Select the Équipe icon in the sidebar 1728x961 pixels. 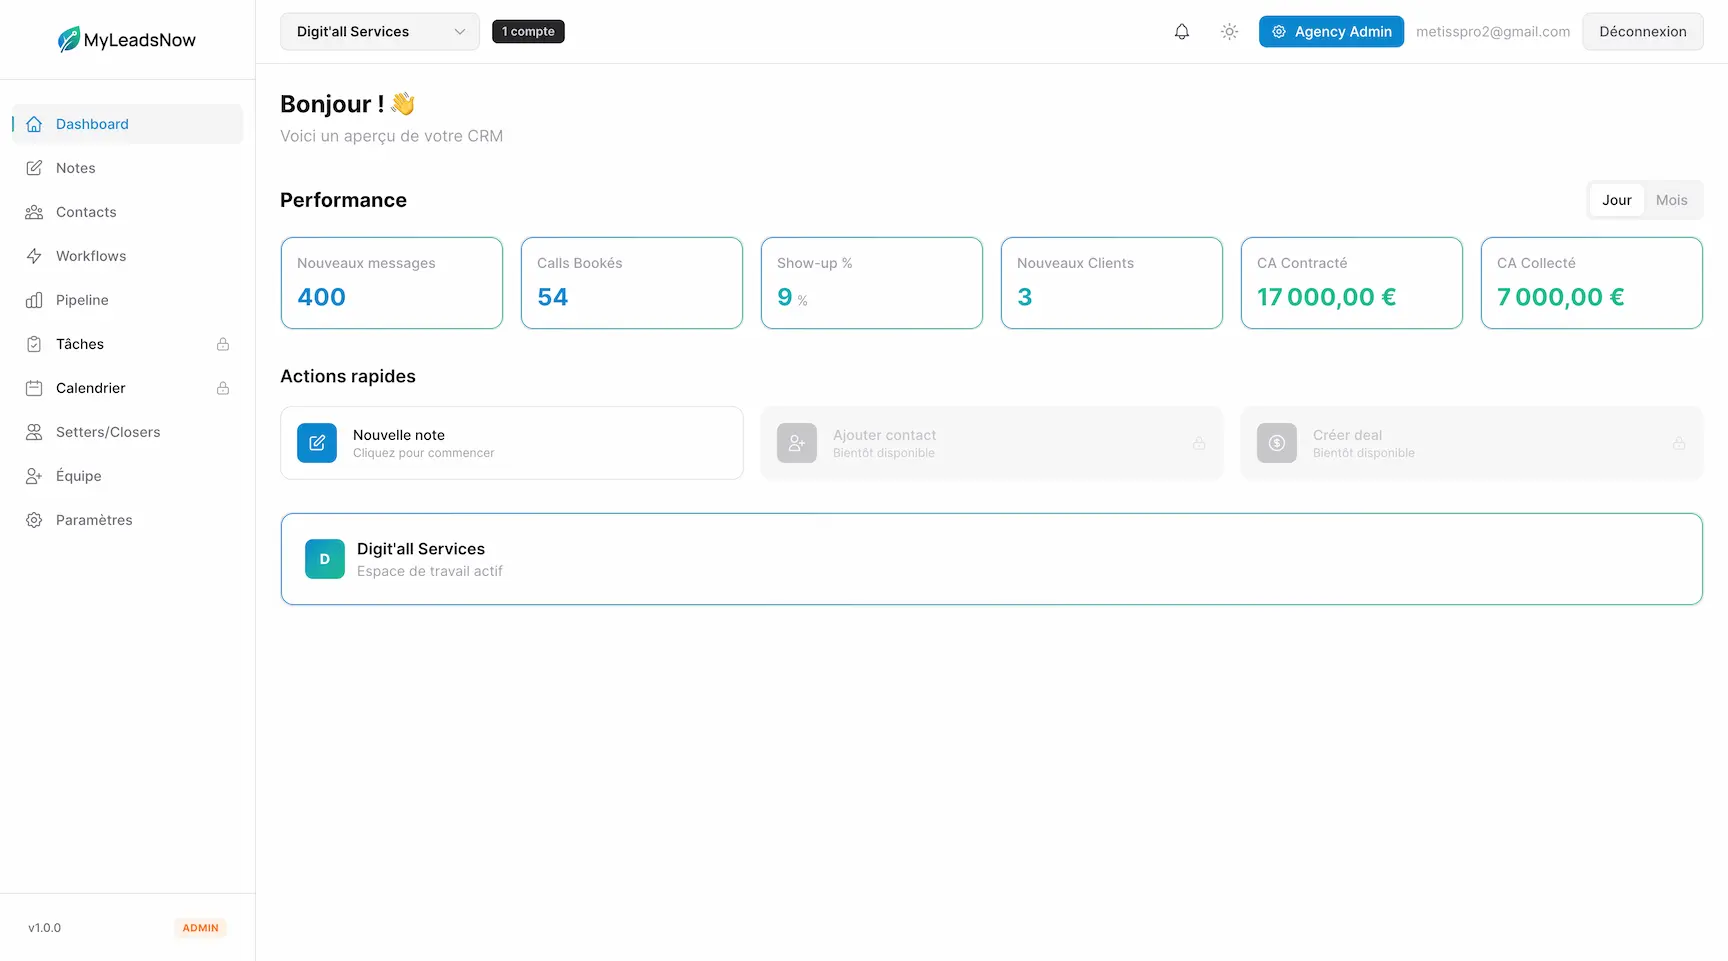point(34,475)
